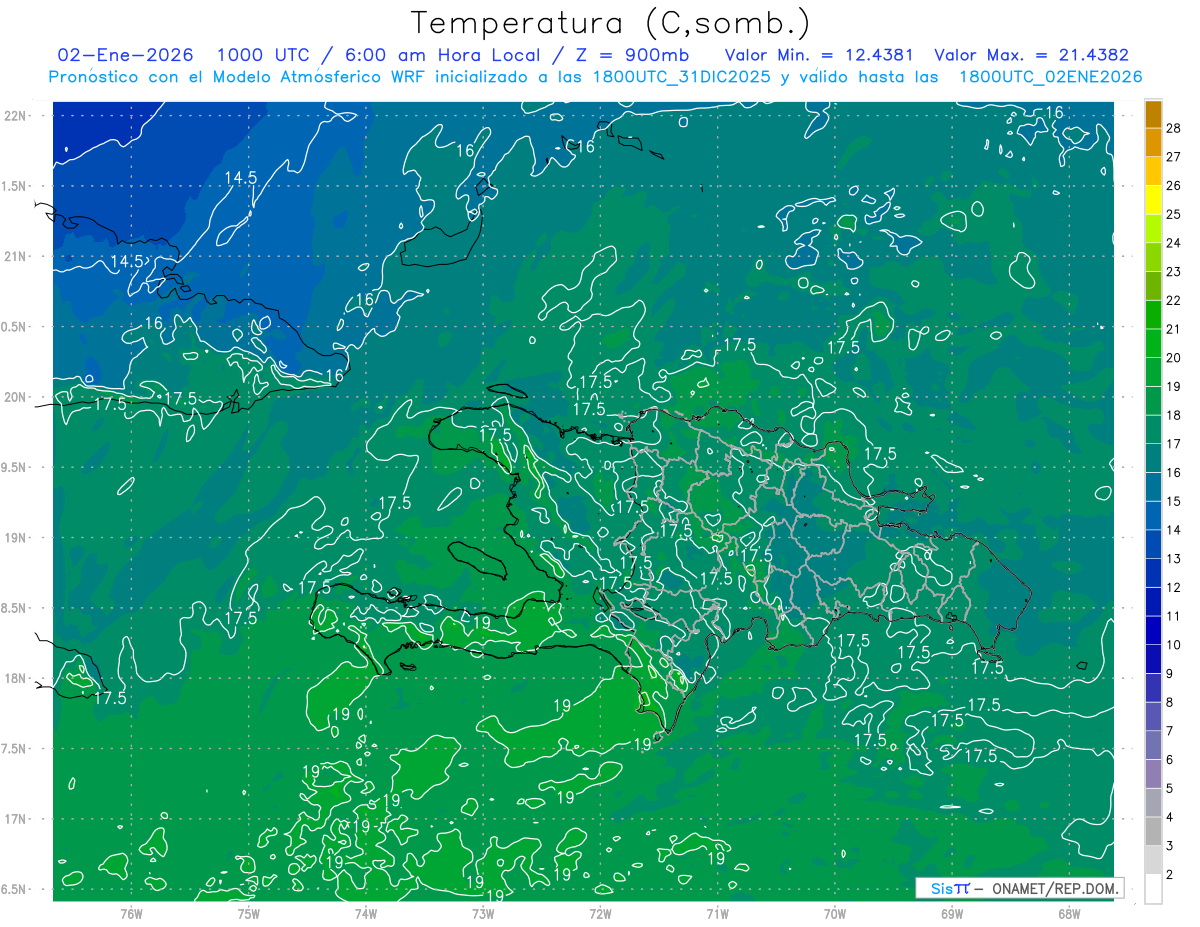Click the "SisTT - ONAMET/REP.DOM." credit label
1200x927 pixels.
point(1020,888)
